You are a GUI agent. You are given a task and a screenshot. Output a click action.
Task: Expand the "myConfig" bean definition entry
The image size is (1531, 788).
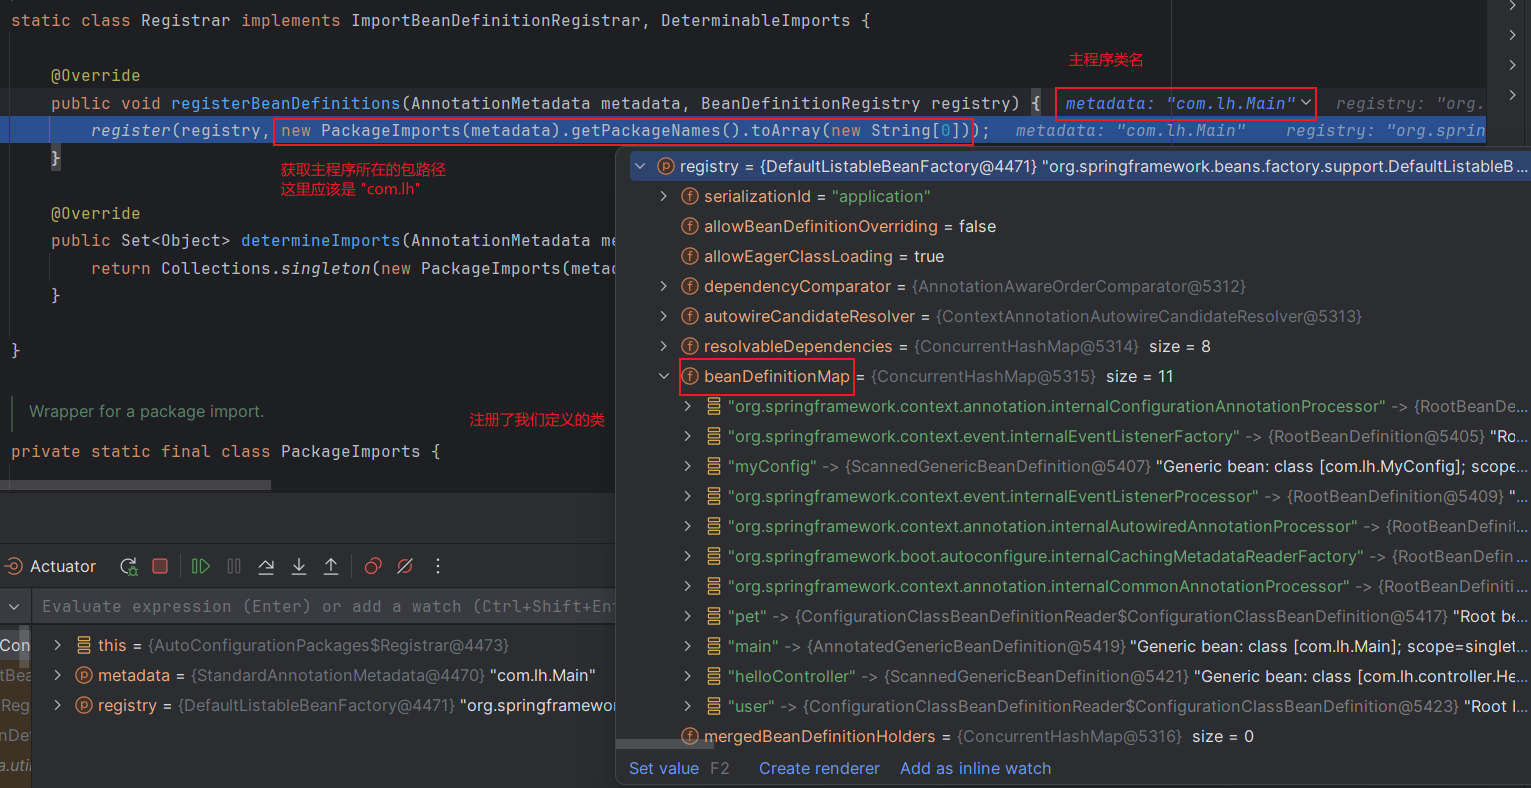[x=687, y=466]
